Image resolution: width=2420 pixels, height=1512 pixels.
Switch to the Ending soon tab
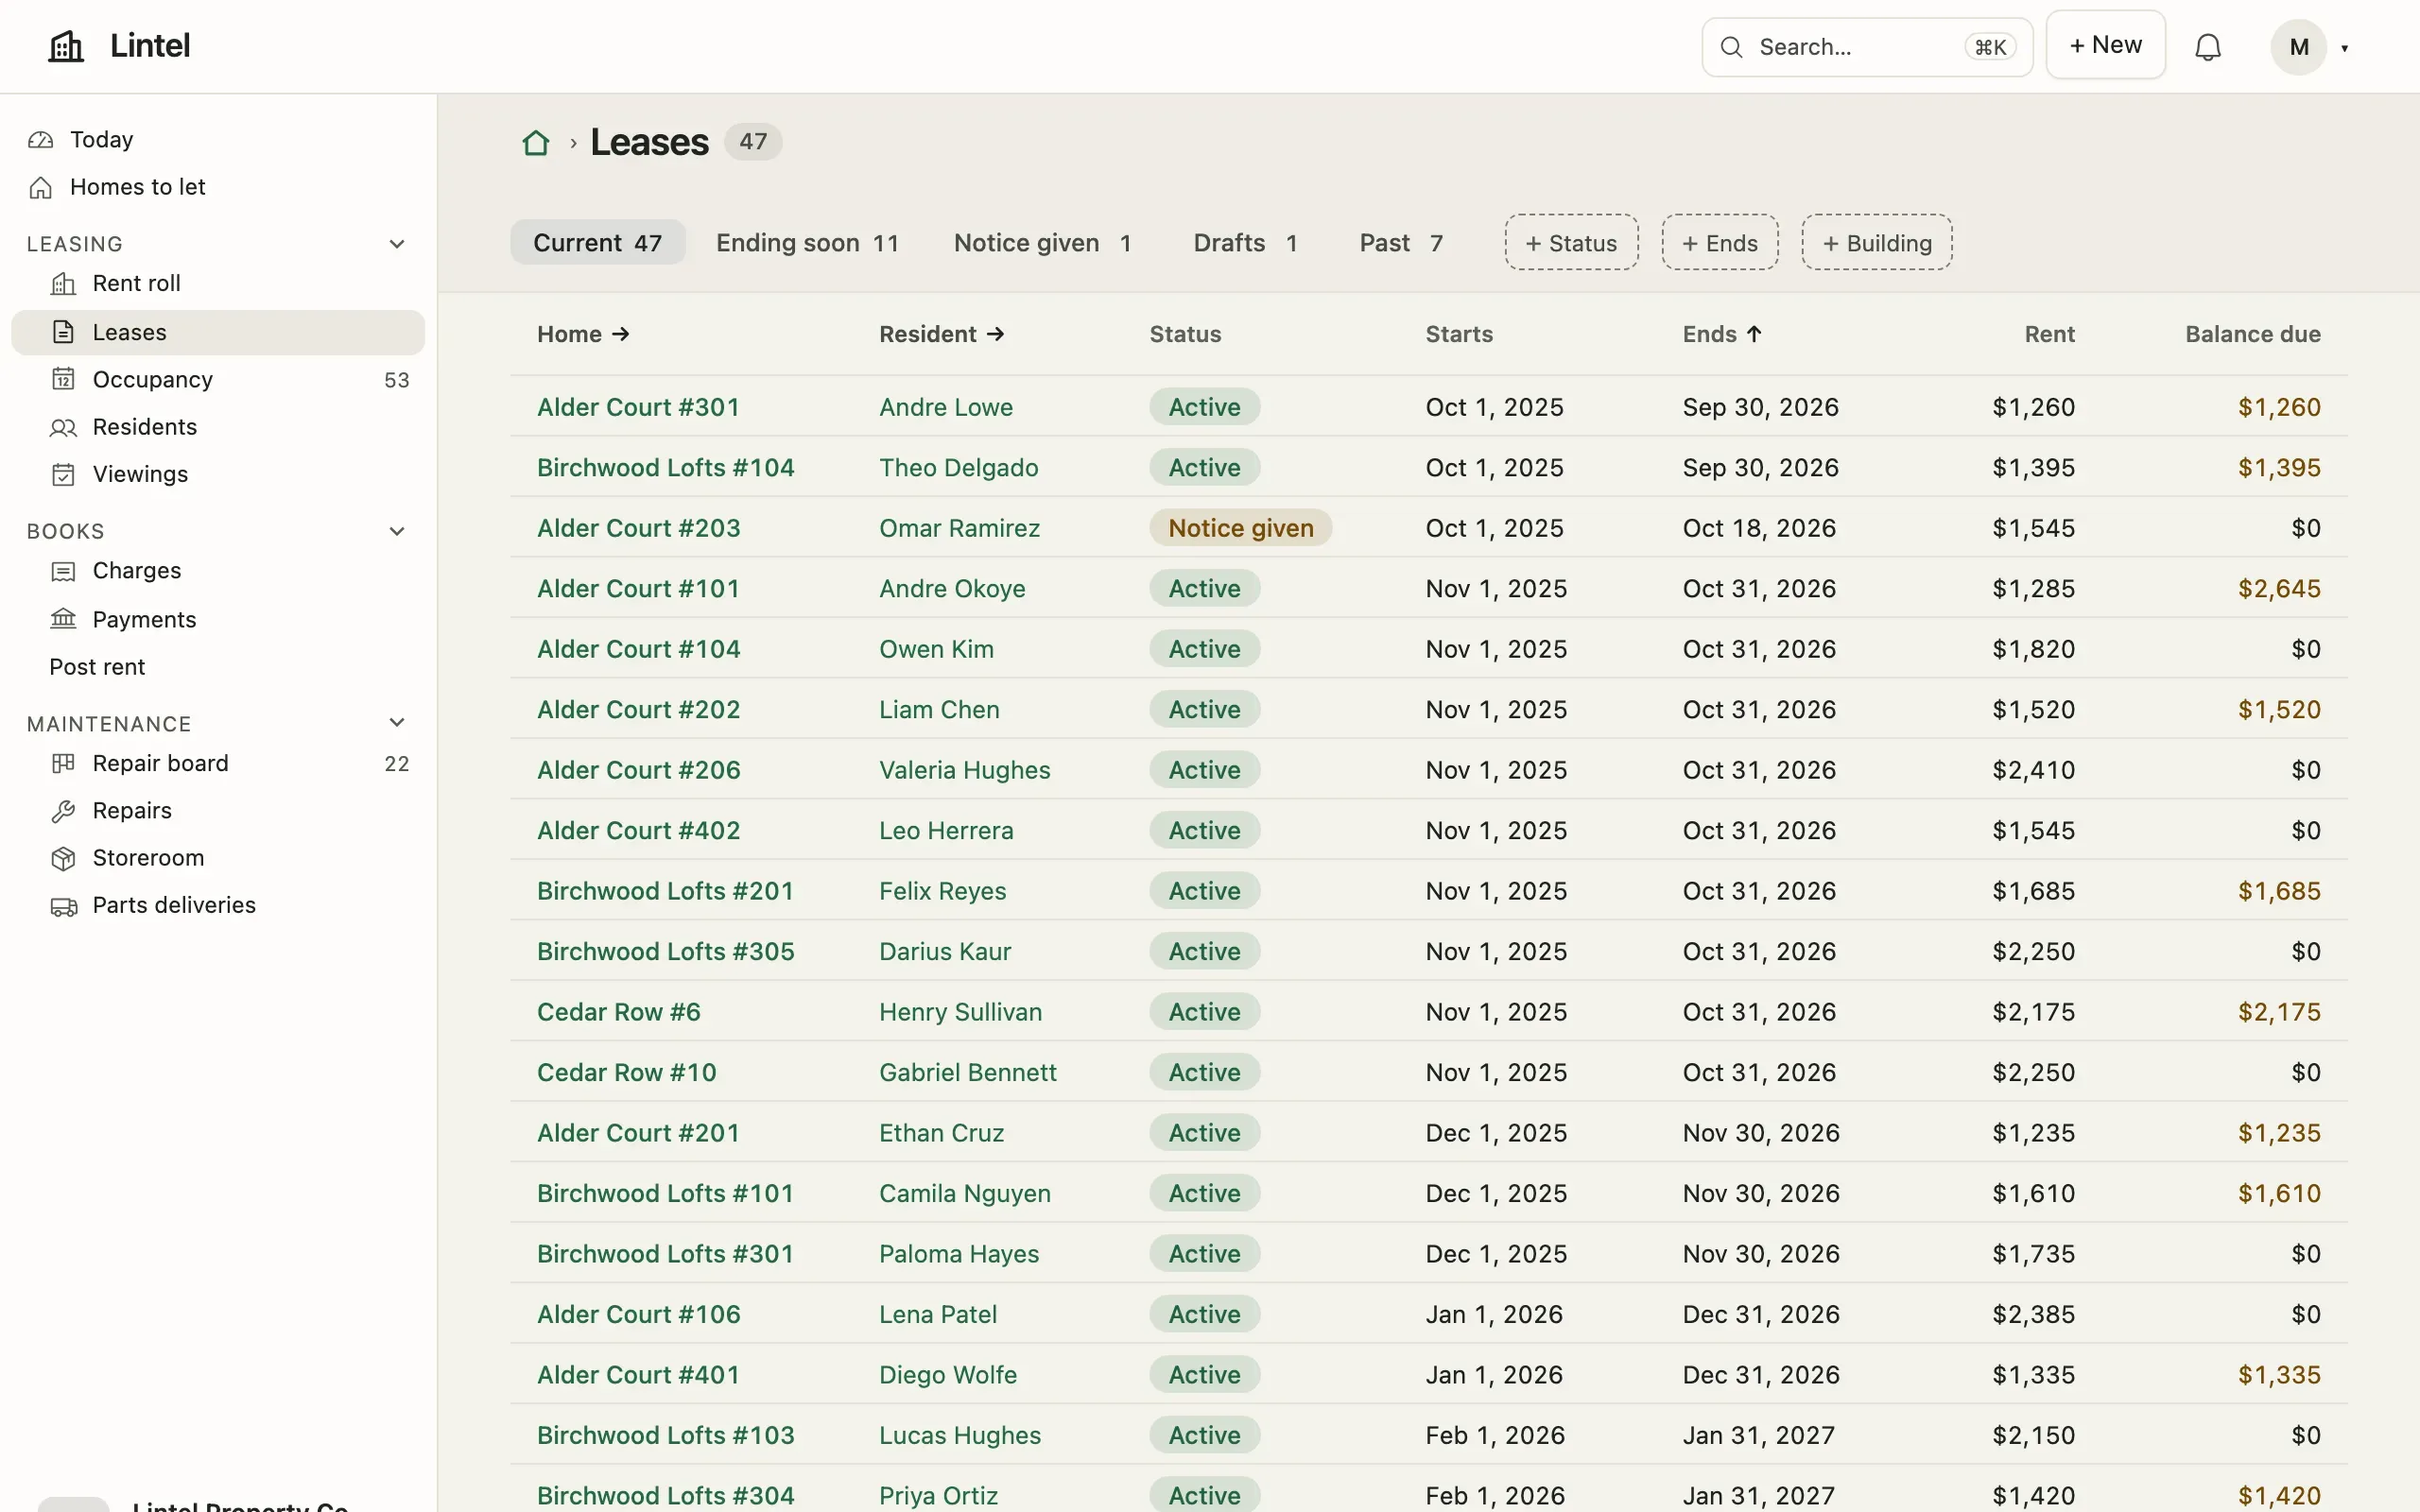[x=807, y=243]
